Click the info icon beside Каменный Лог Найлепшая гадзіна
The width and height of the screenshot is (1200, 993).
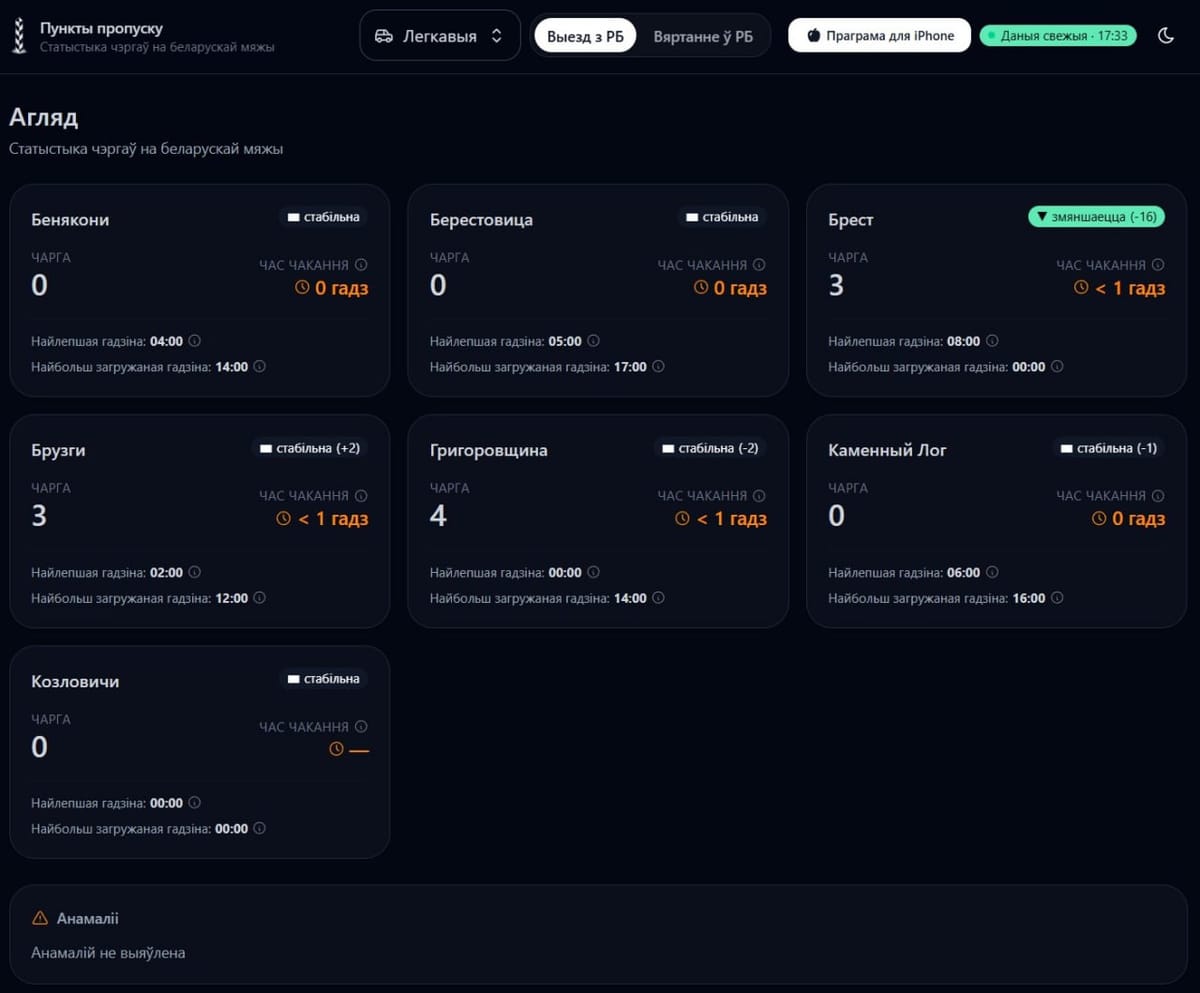992,572
